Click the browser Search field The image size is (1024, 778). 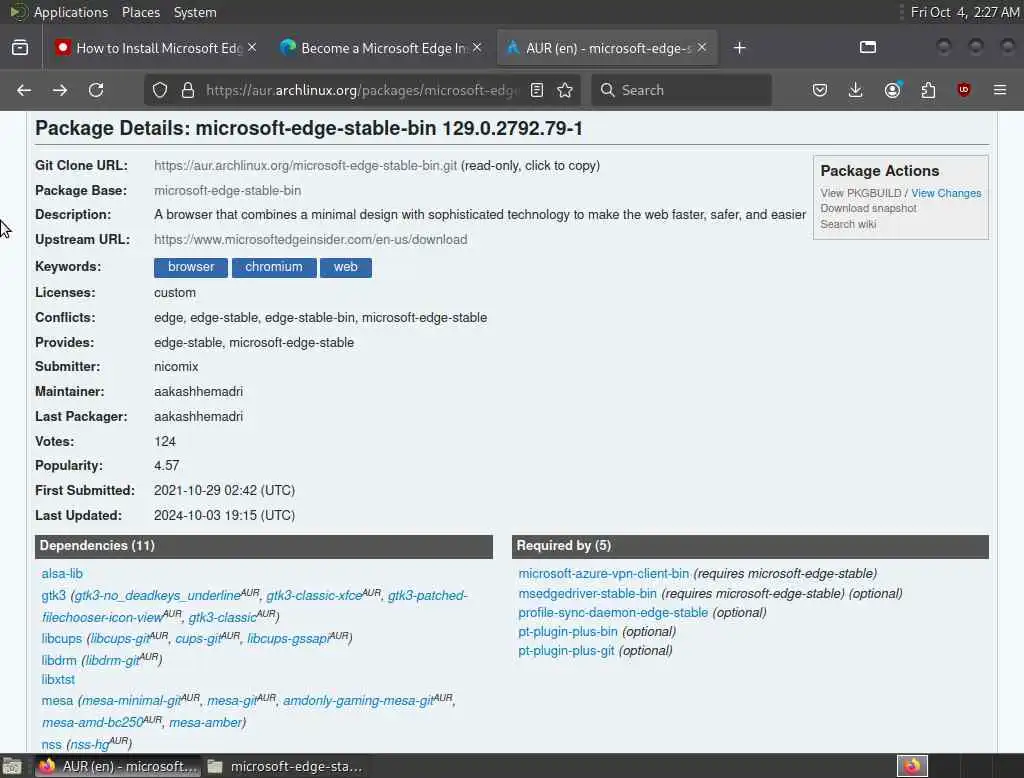[x=682, y=90]
